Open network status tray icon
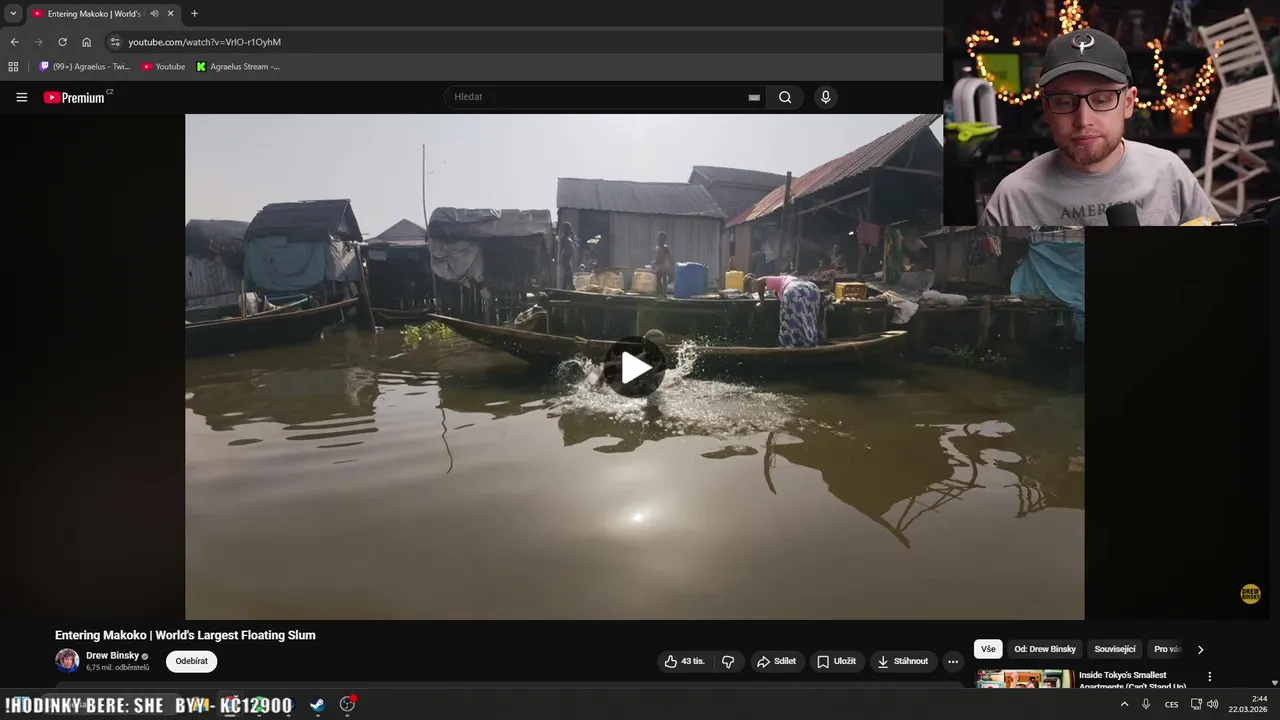This screenshot has height=720, width=1280. coord(1196,704)
